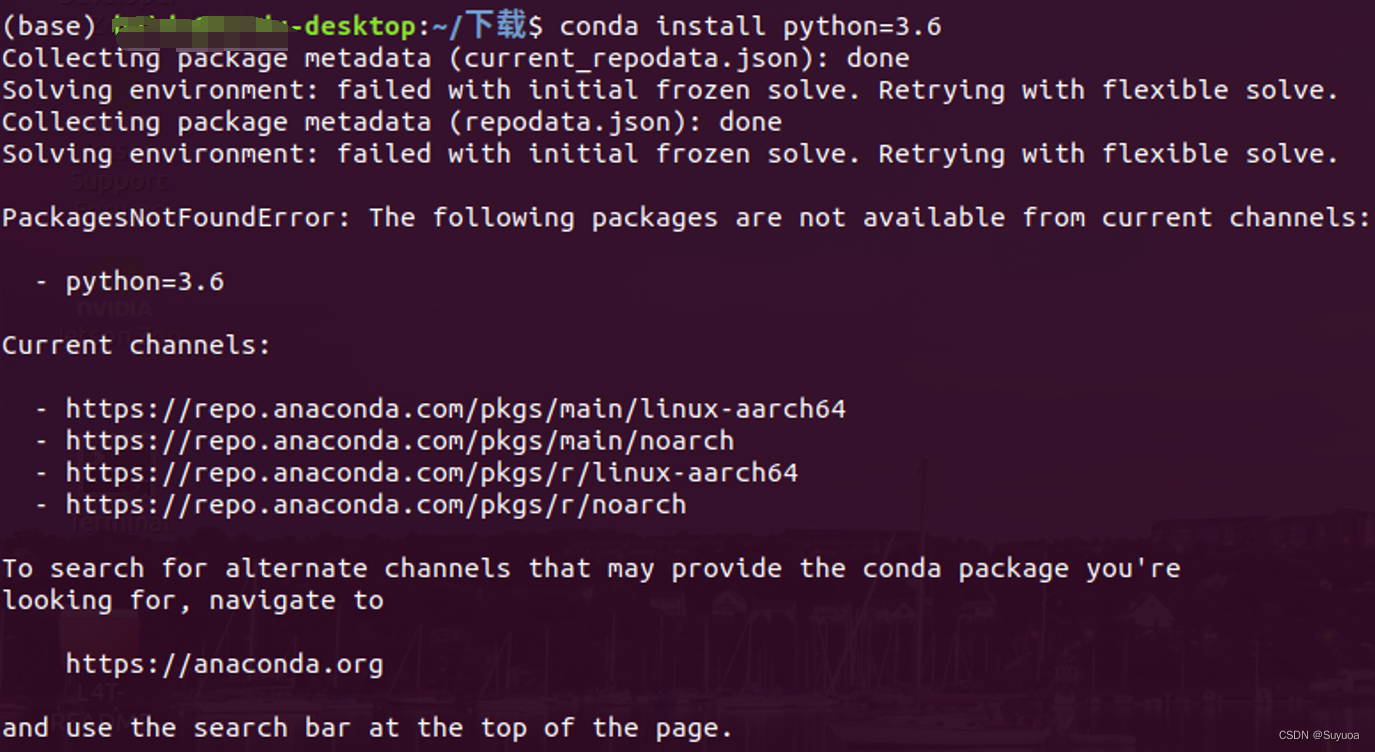Click the To search for alternate channels line
The image size is (1375, 752).
pyautogui.click(x=591, y=569)
